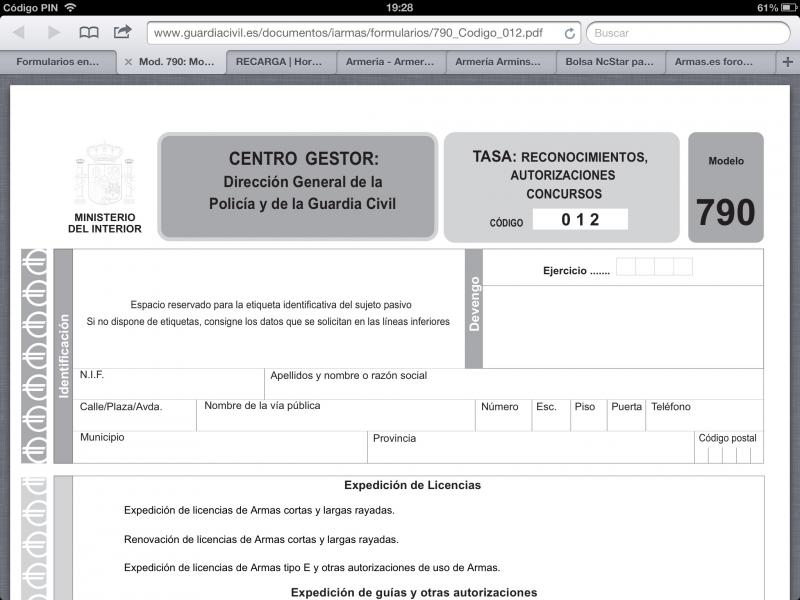This screenshot has width=800, height=600.
Task: Open the Armería - Armer... tab
Action: click(389, 62)
